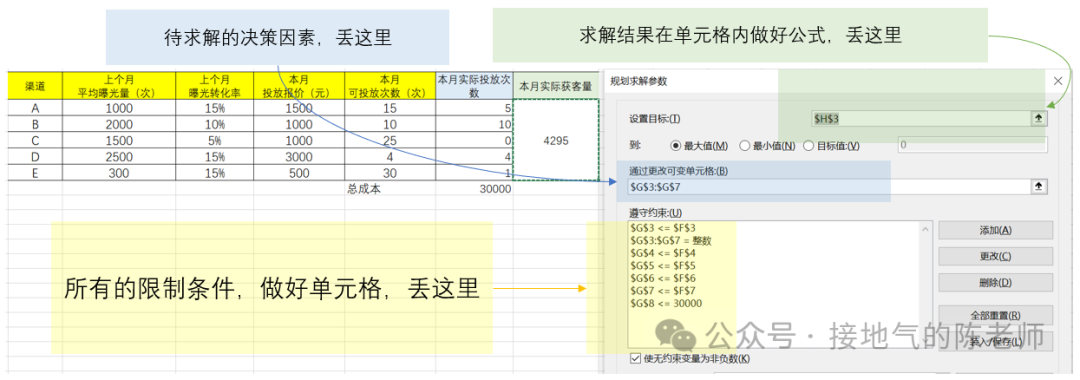Focus the variable cells field $G$3:$G$7

click(829, 187)
